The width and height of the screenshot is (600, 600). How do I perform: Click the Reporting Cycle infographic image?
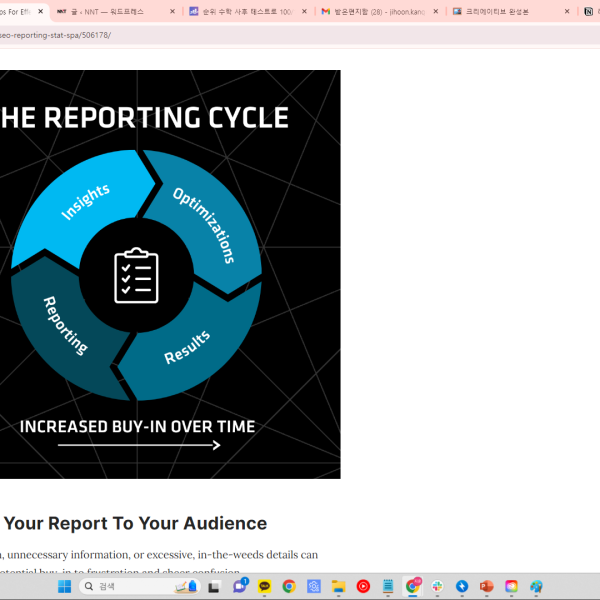170,274
